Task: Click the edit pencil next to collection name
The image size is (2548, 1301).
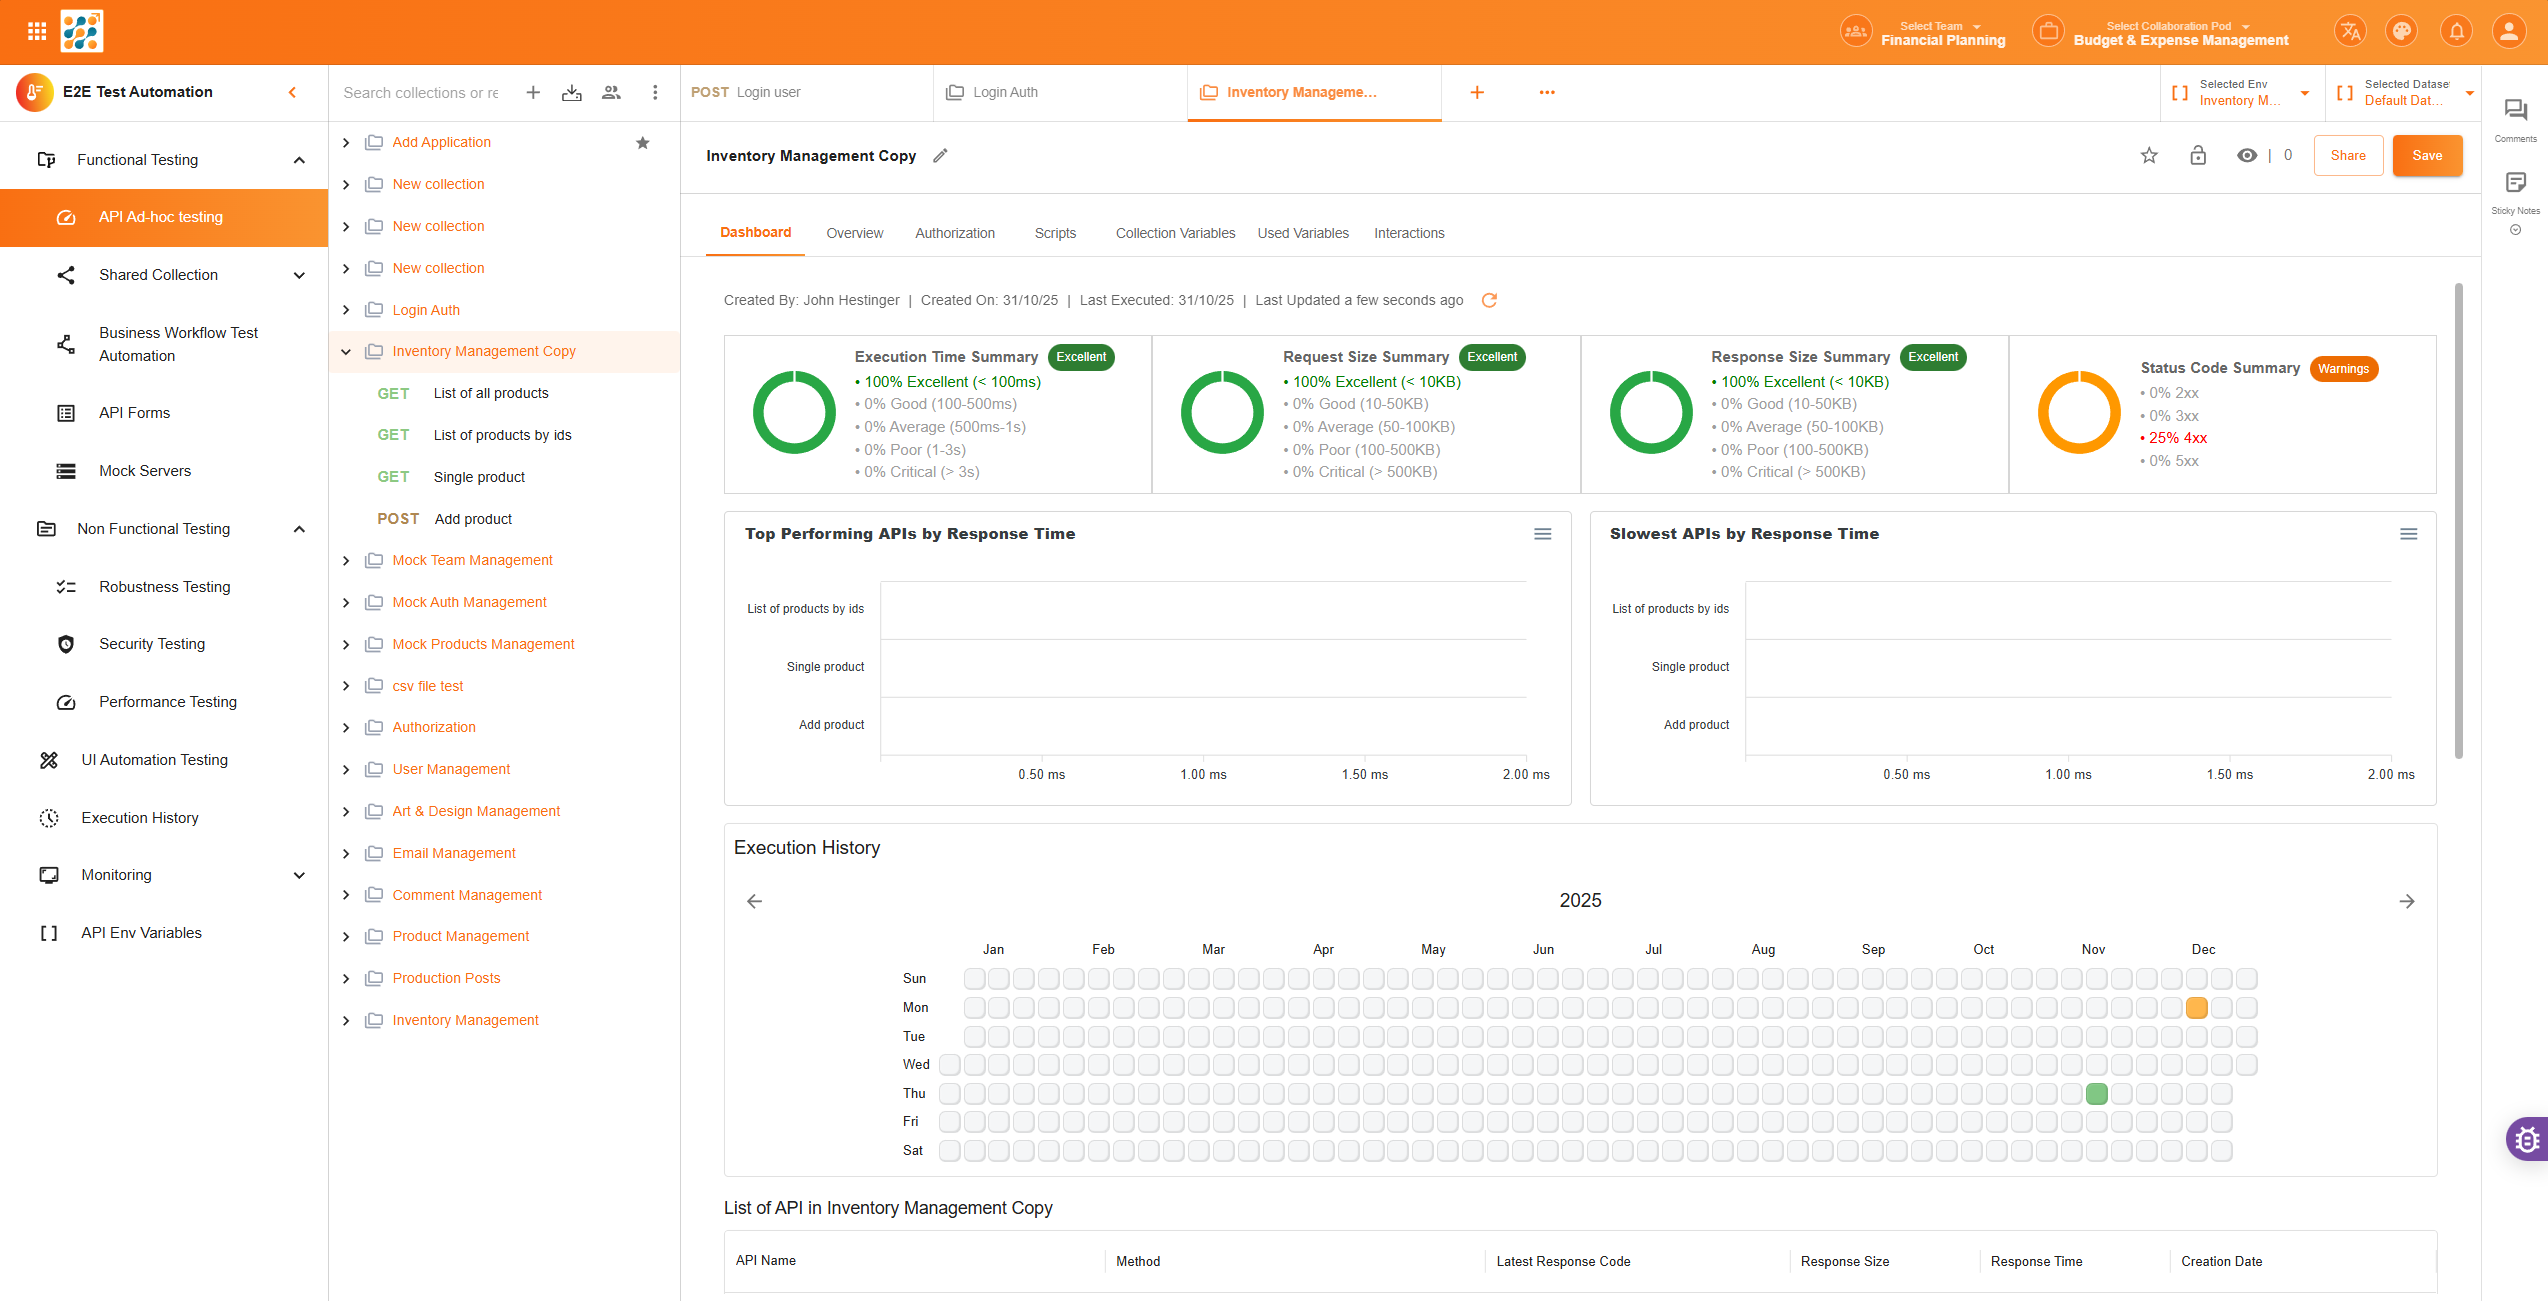Action: (940, 156)
